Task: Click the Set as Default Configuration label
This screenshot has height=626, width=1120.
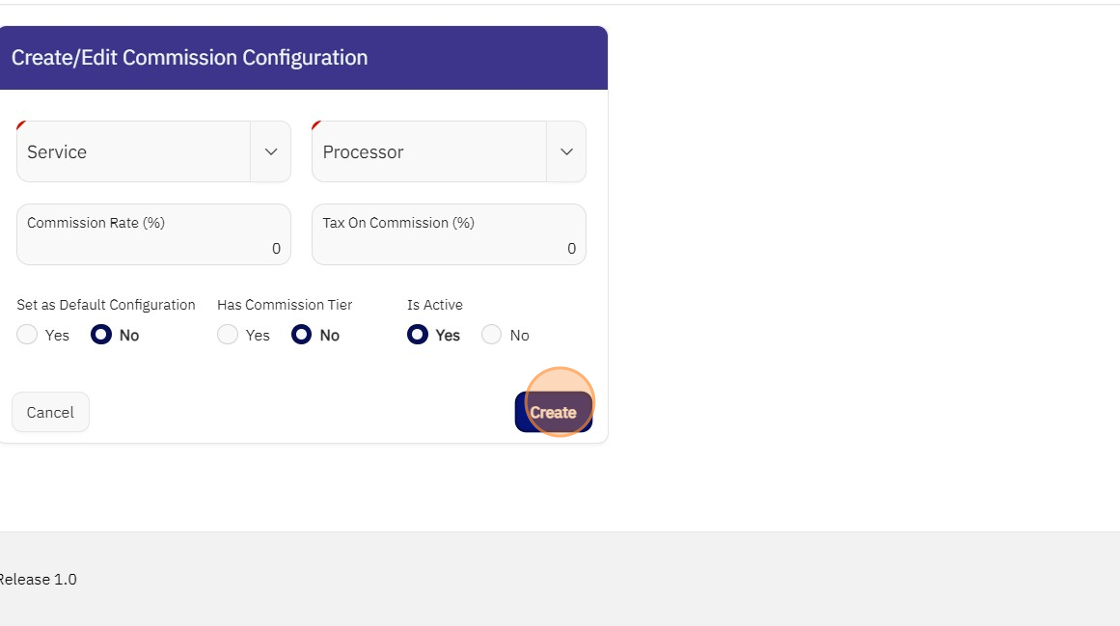Action: (106, 305)
